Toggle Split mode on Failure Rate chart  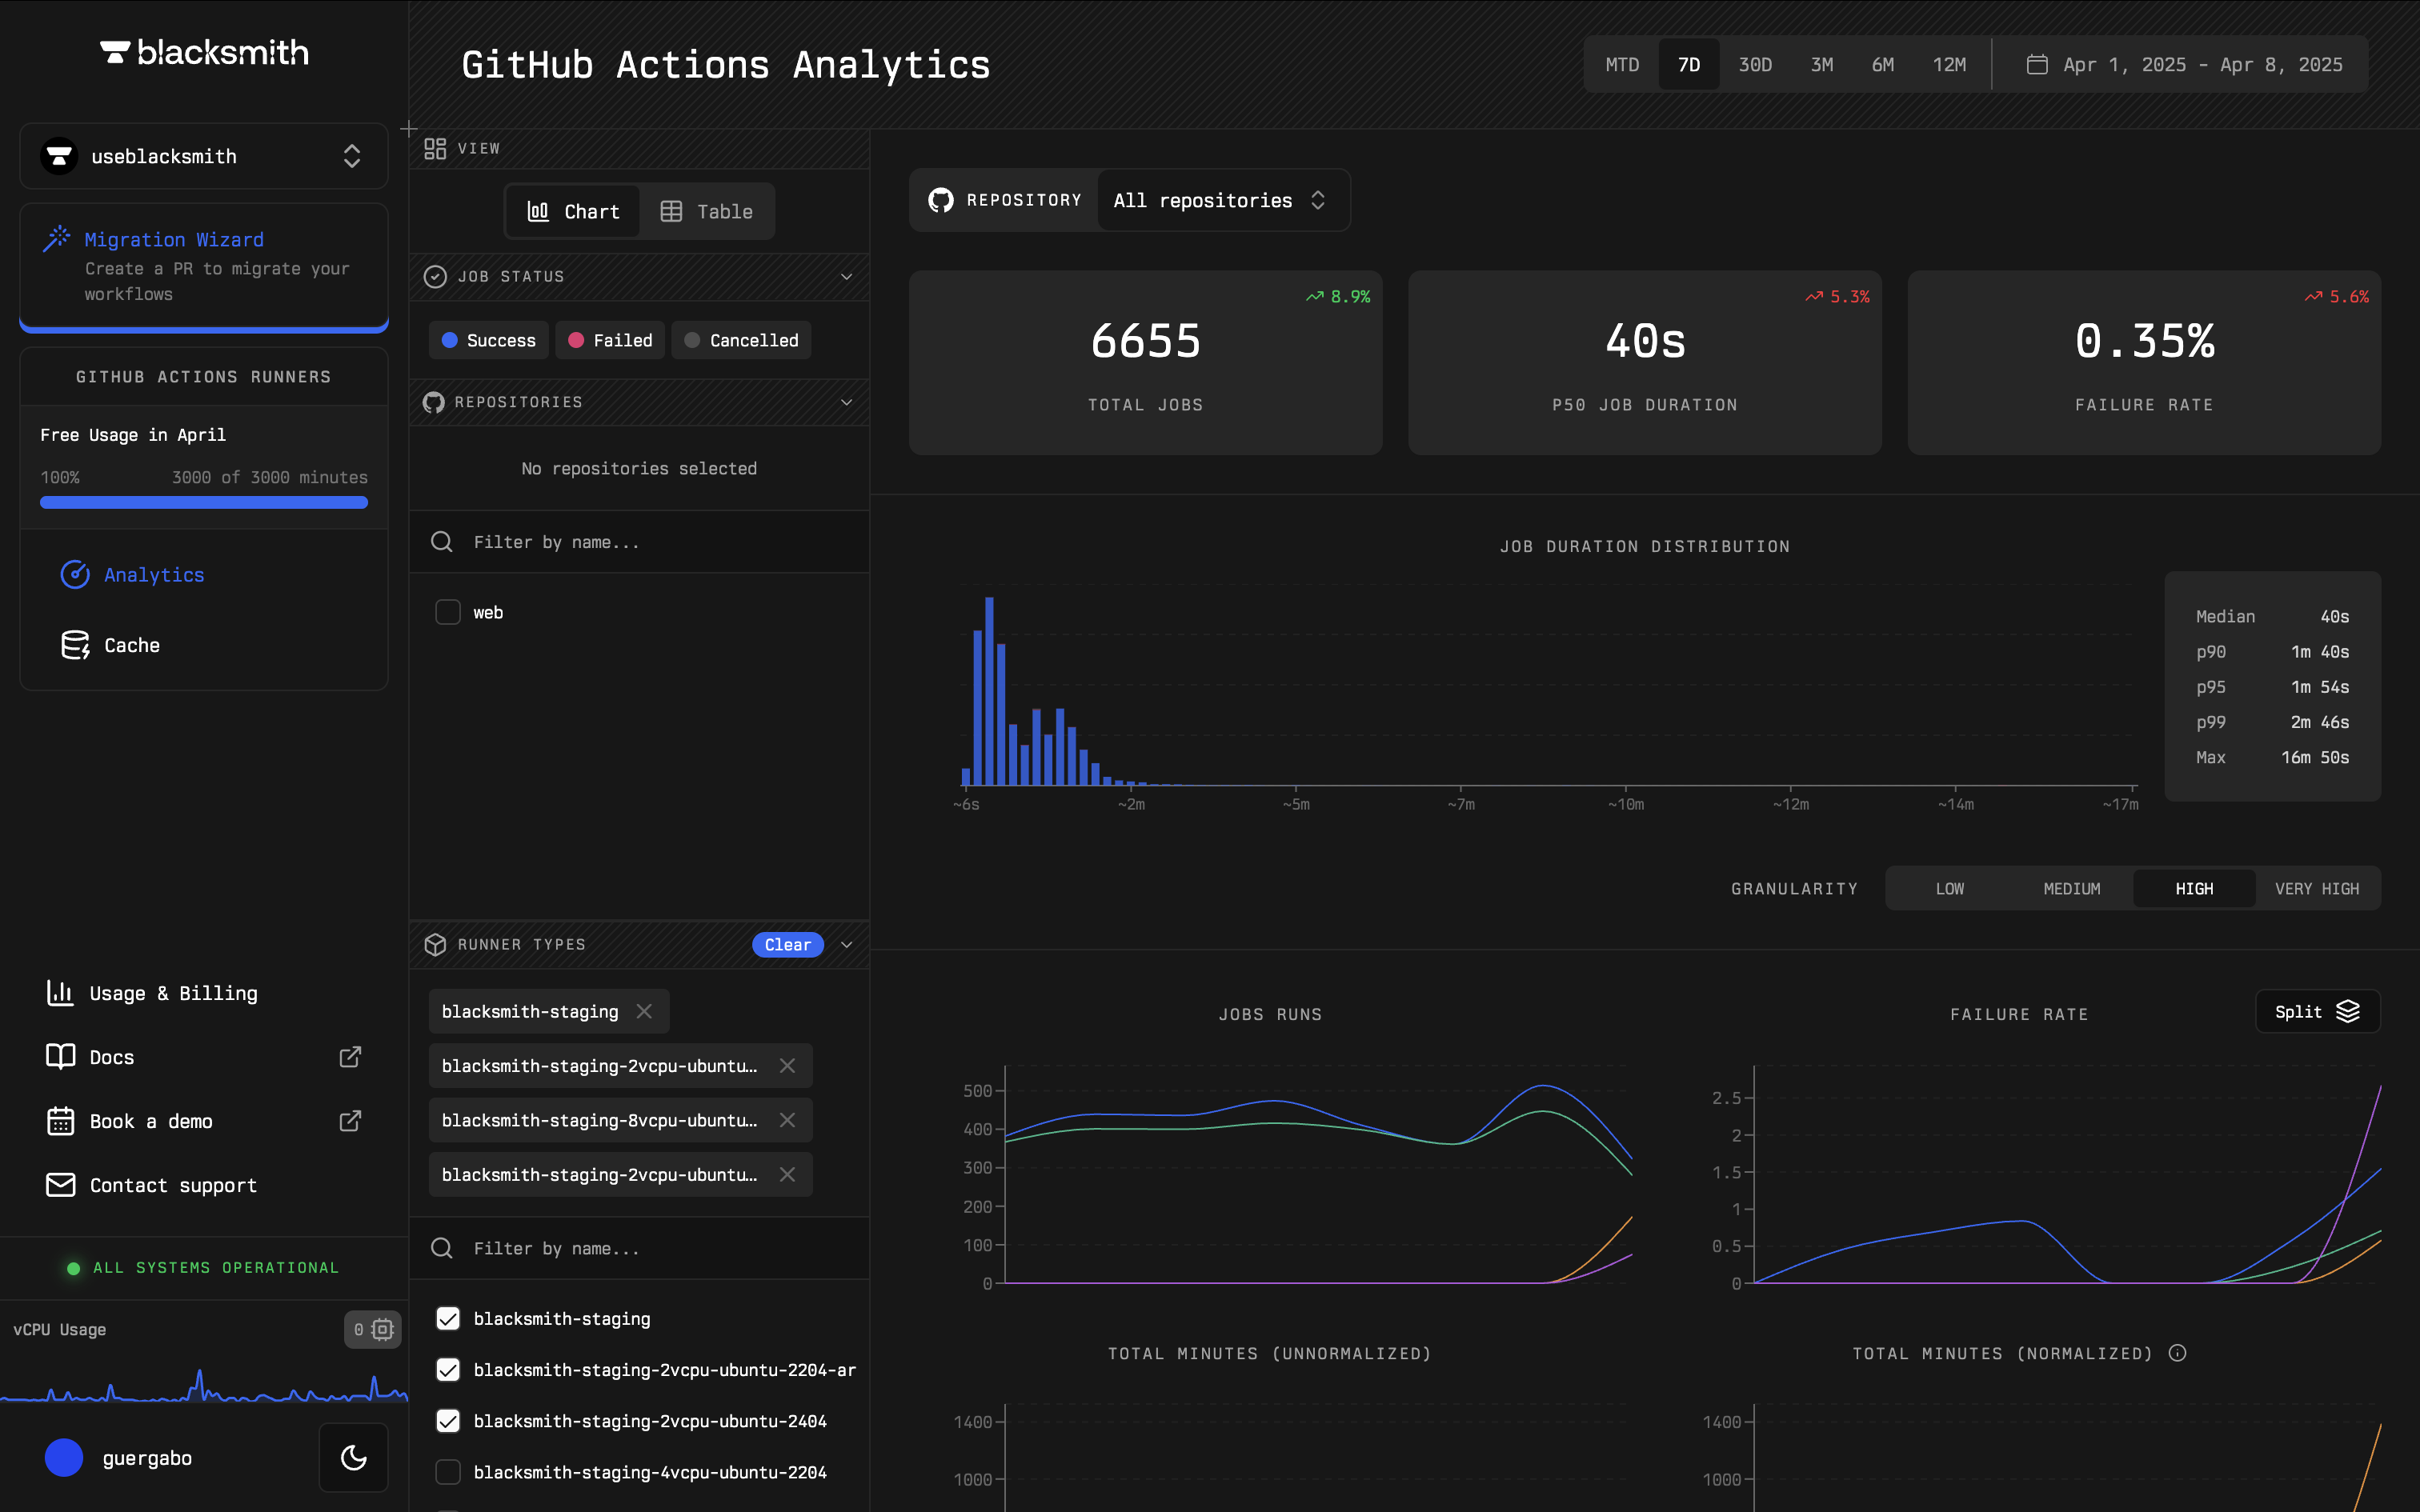pos(2317,1011)
